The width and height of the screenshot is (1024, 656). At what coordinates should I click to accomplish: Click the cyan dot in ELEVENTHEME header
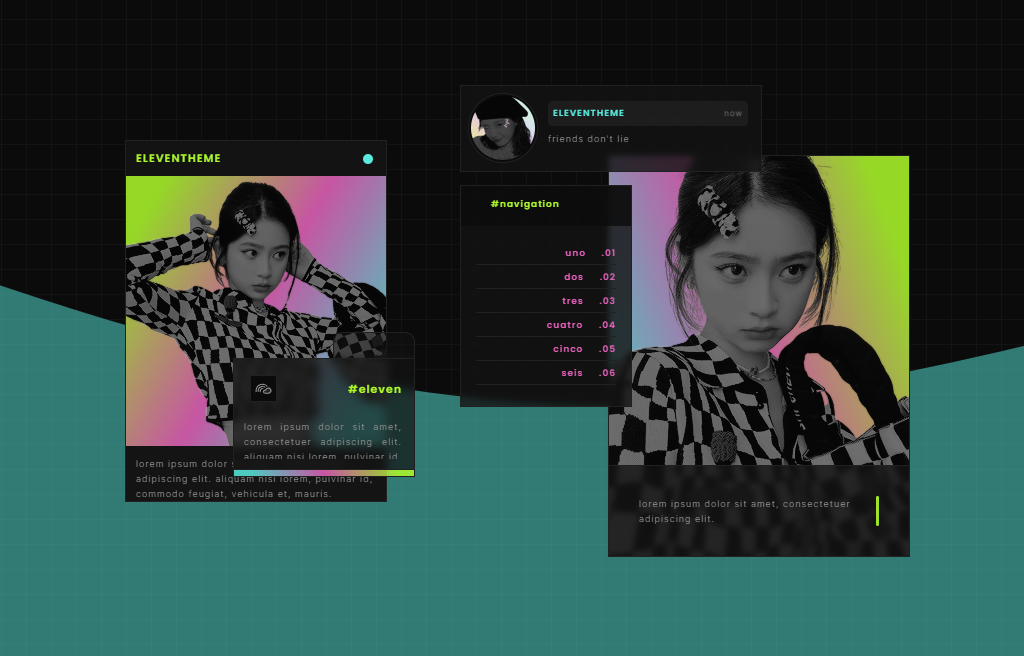click(368, 159)
